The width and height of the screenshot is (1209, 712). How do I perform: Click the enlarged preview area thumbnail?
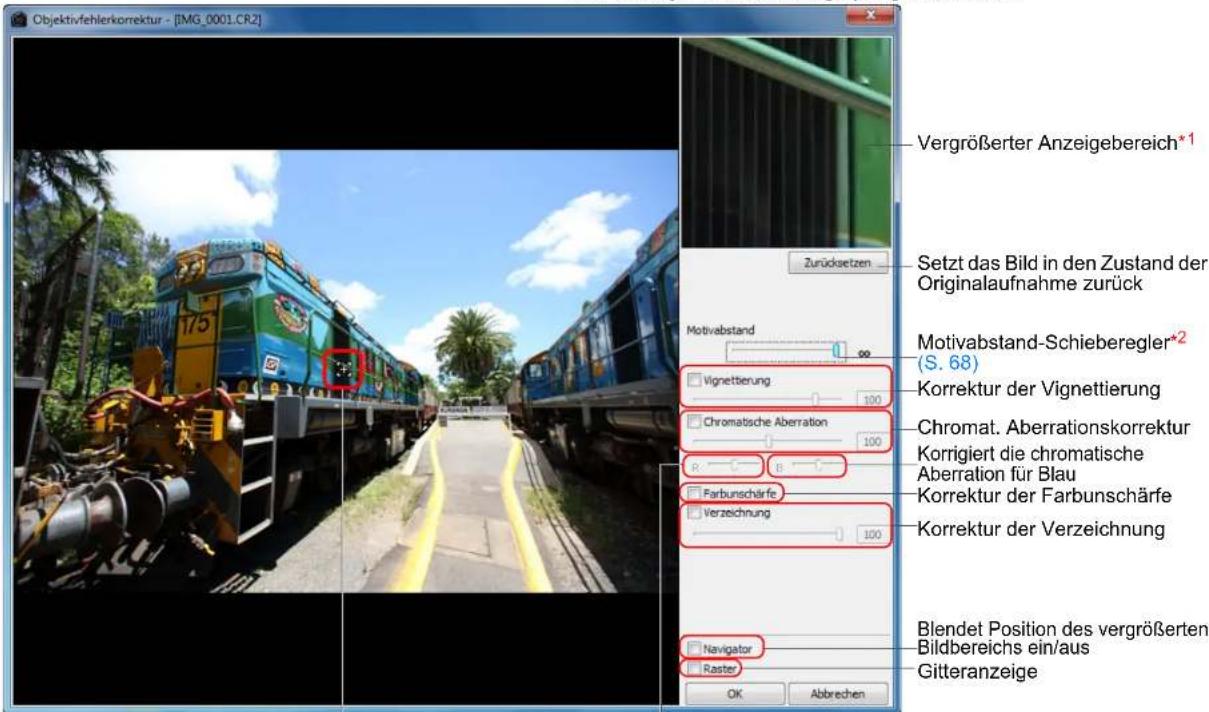pyautogui.click(x=785, y=144)
